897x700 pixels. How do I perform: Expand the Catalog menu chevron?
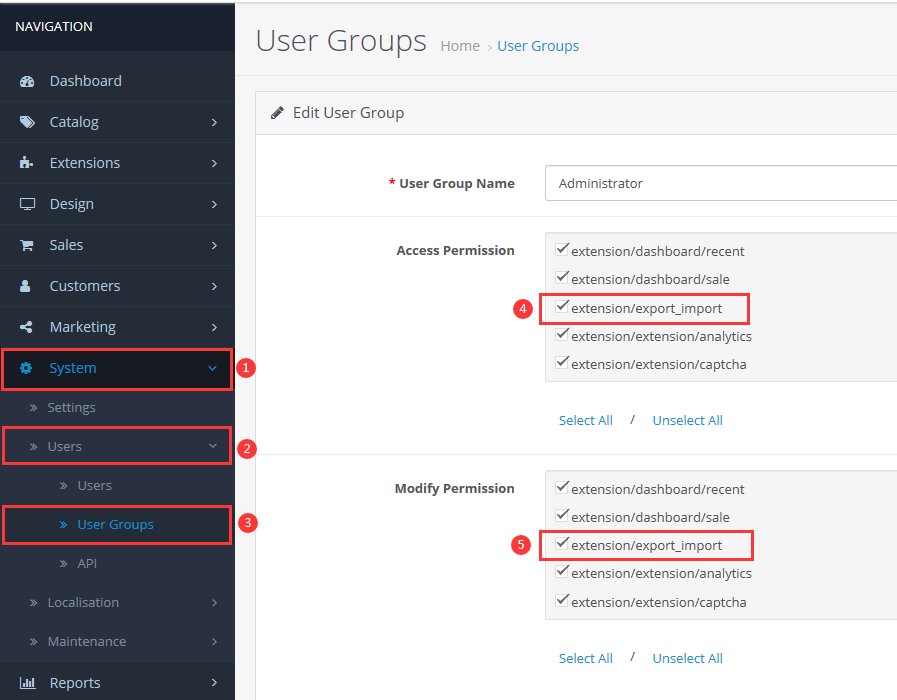(x=214, y=122)
